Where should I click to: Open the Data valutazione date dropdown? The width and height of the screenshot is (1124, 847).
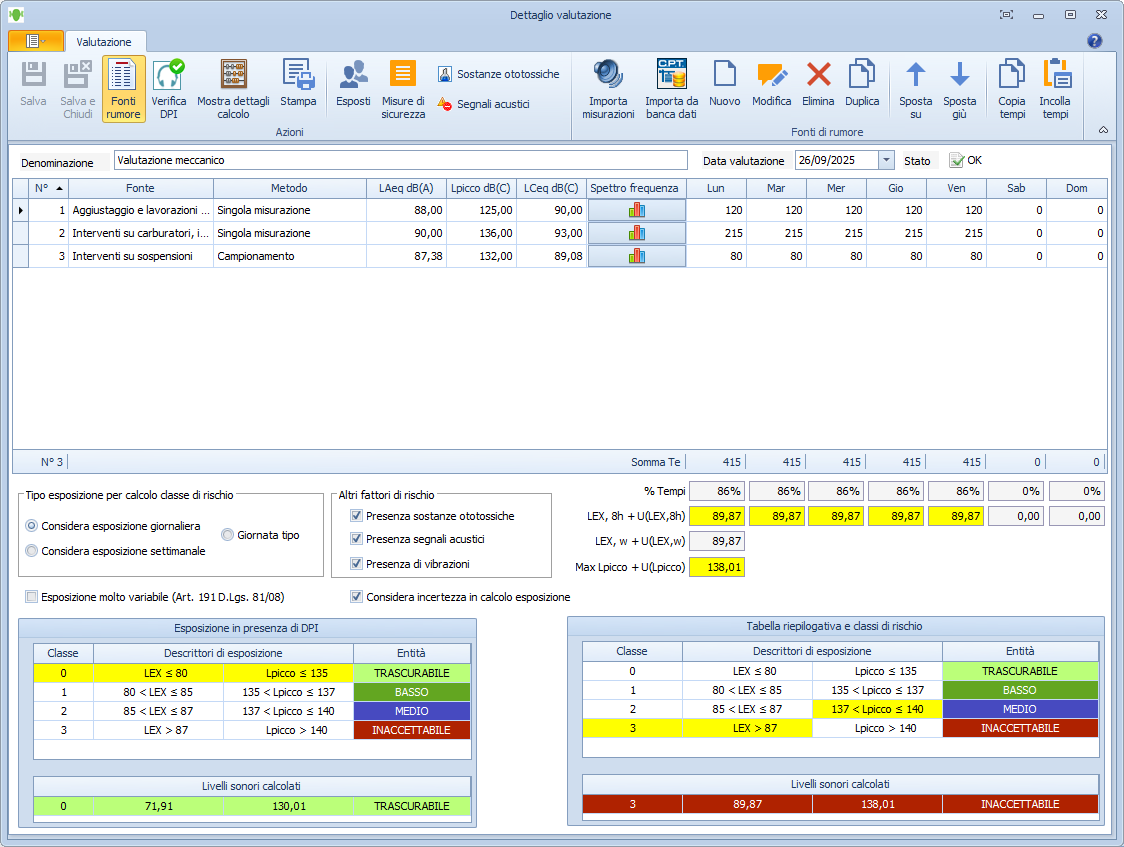pyautogui.click(x=886, y=160)
